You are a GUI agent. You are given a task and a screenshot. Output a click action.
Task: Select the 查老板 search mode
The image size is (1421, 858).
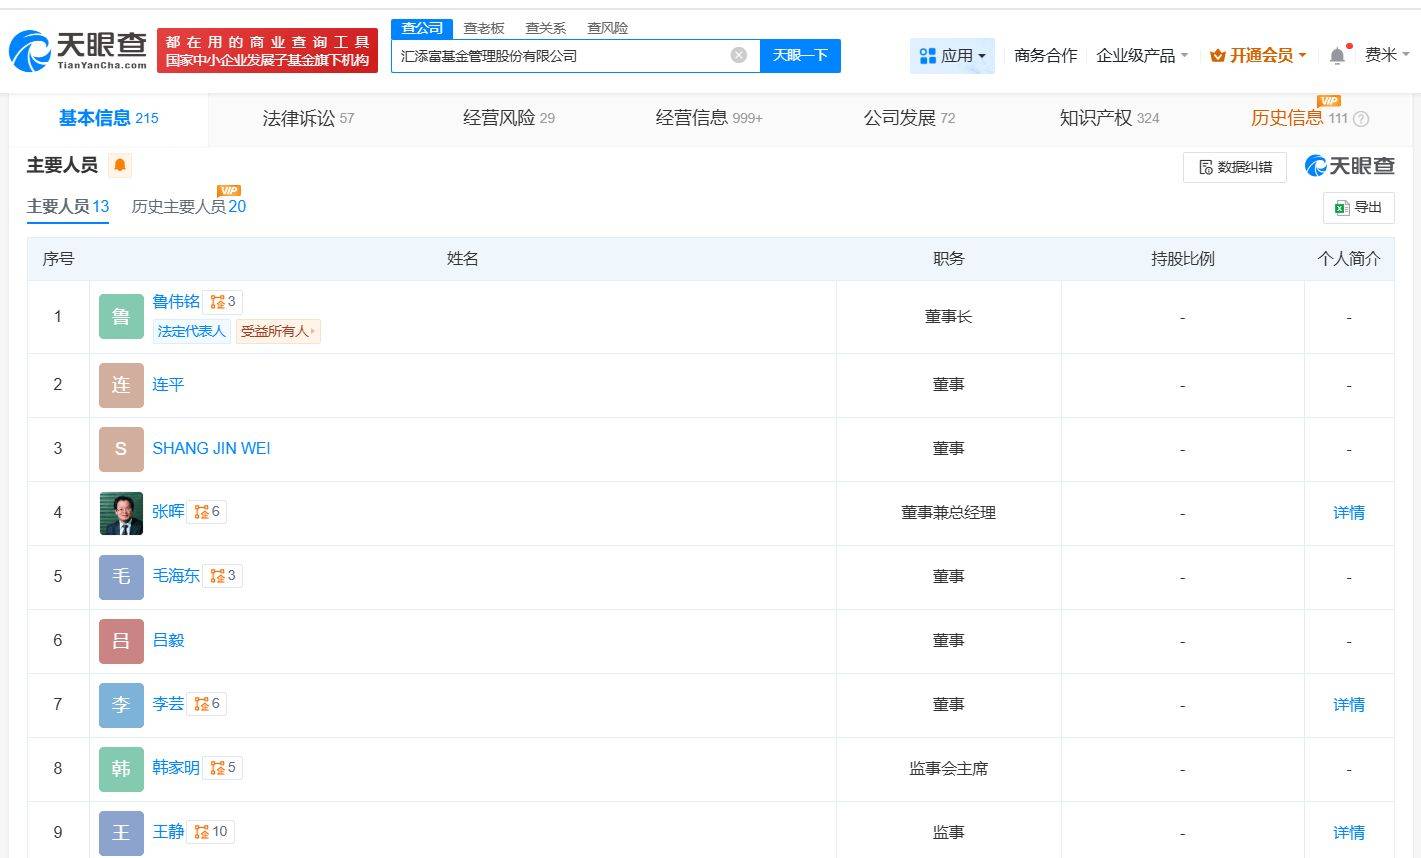pos(484,28)
